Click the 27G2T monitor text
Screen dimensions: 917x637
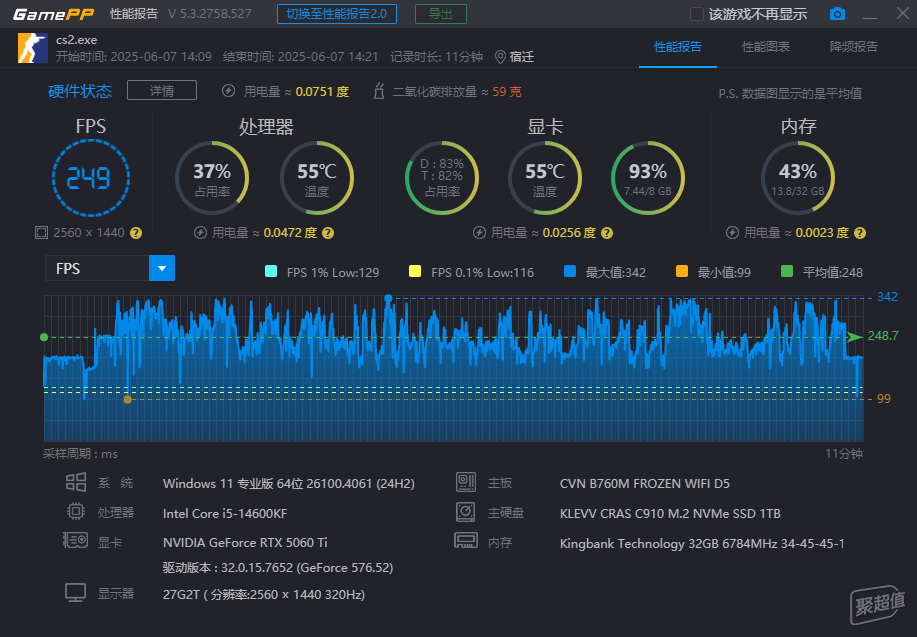pyautogui.click(x=264, y=594)
